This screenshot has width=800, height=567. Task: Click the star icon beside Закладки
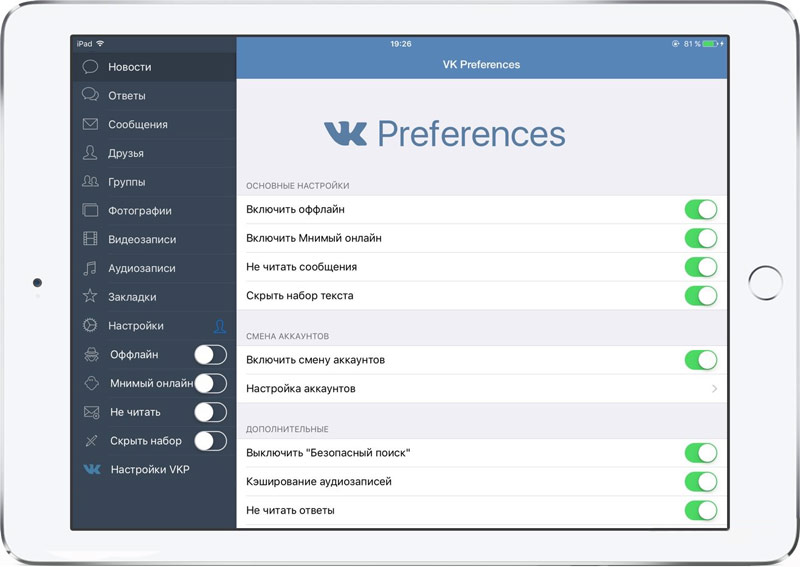click(x=90, y=296)
